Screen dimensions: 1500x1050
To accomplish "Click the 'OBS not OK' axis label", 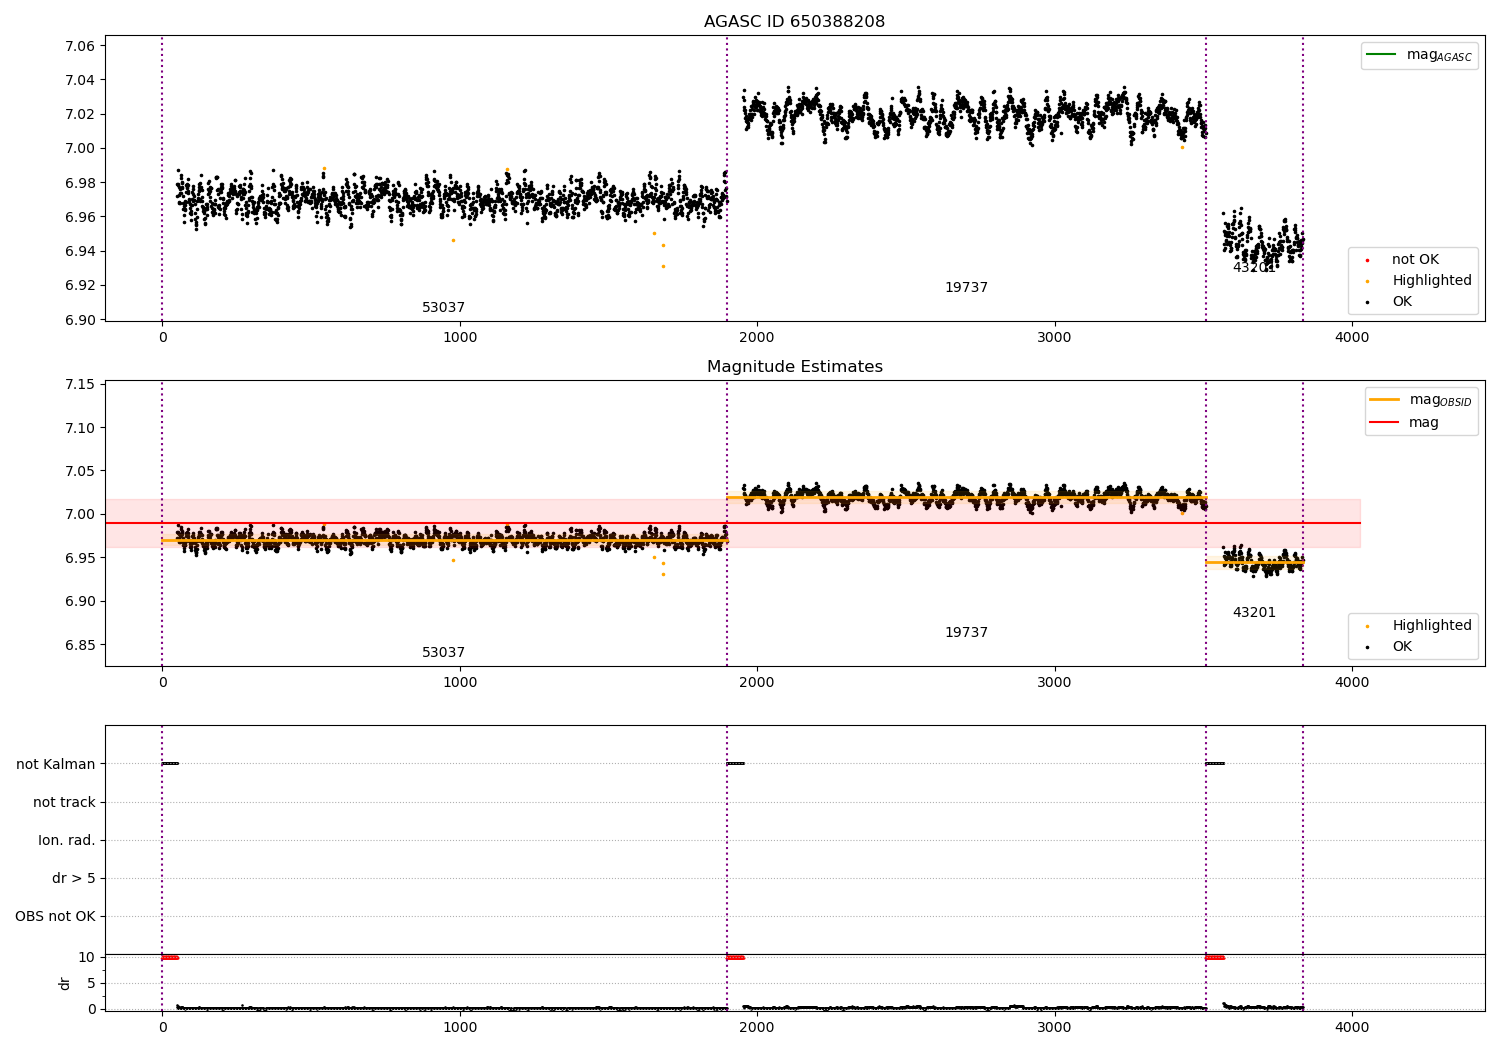I will coord(55,916).
